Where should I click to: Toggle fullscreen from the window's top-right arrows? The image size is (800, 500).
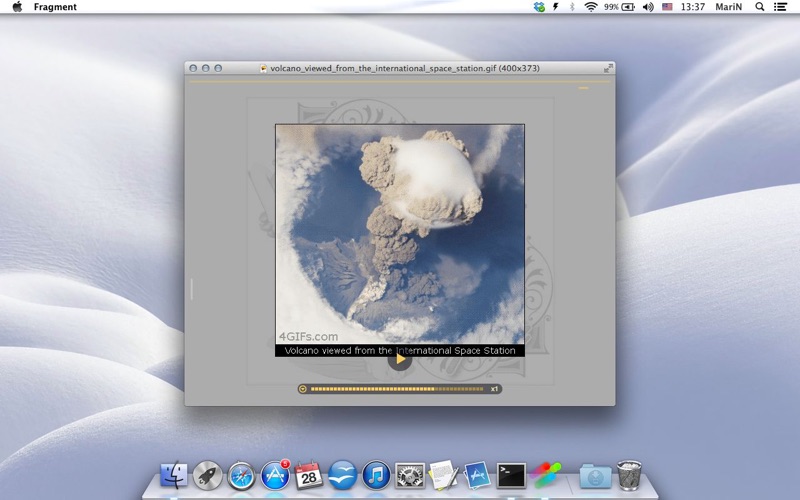coord(608,68)
